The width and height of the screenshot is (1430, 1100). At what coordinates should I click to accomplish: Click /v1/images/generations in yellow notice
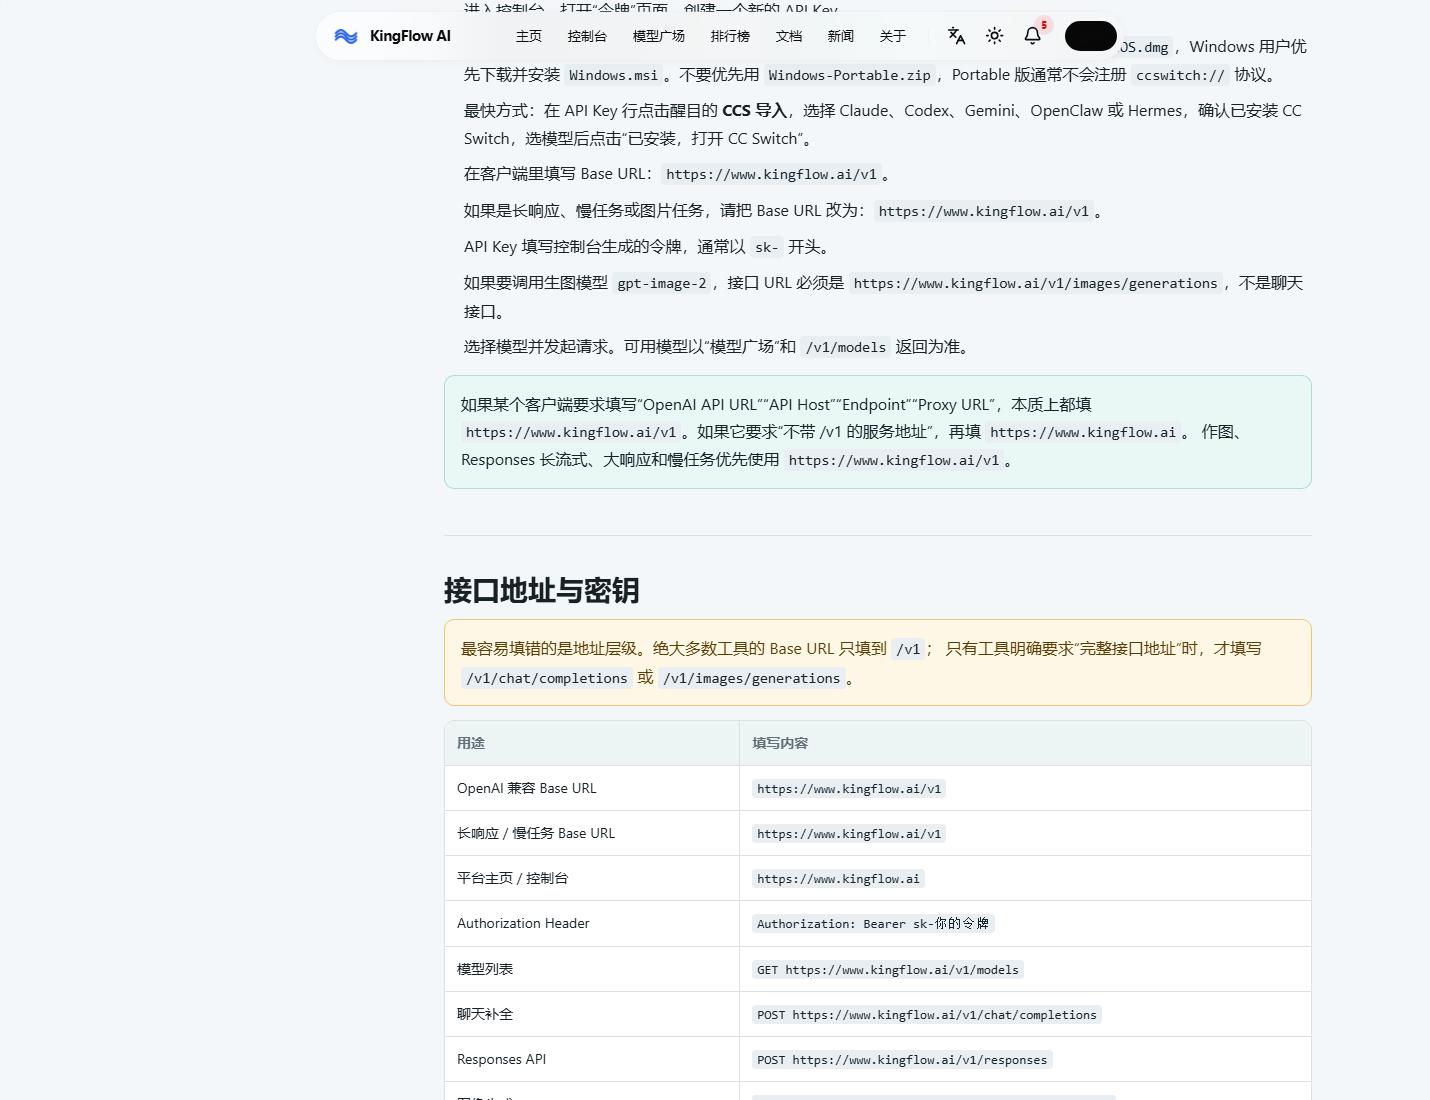coord(752,678)
